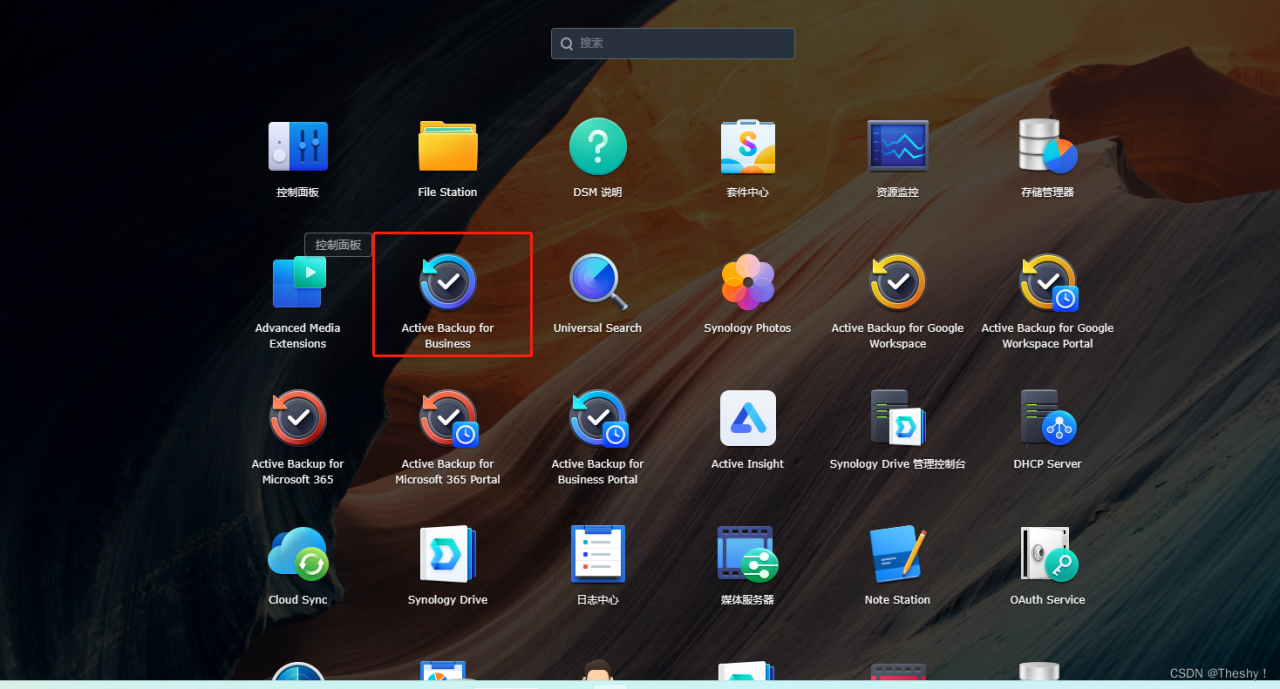
Task: Launch Active Insight
Action: pos(747,417)
